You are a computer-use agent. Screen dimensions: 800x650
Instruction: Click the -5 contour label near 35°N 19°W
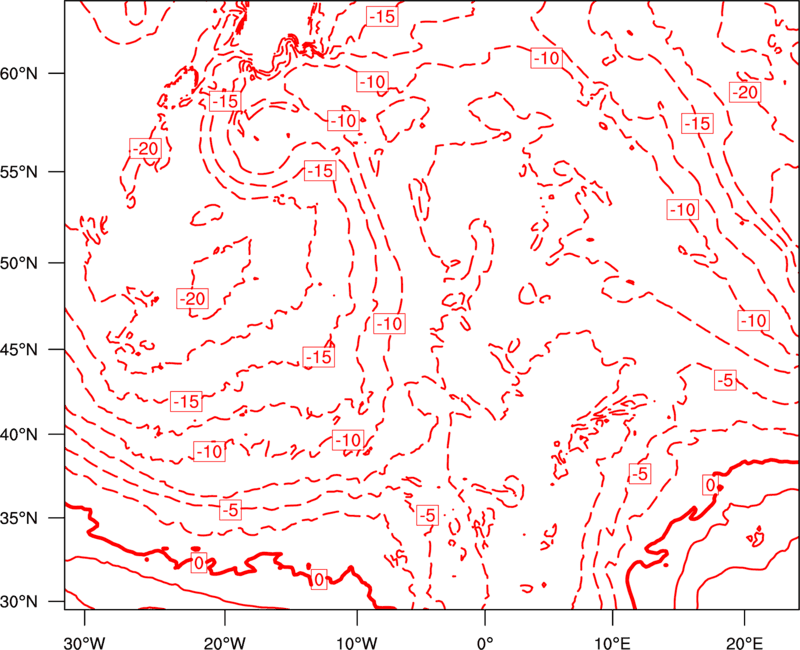pos(231,509)
